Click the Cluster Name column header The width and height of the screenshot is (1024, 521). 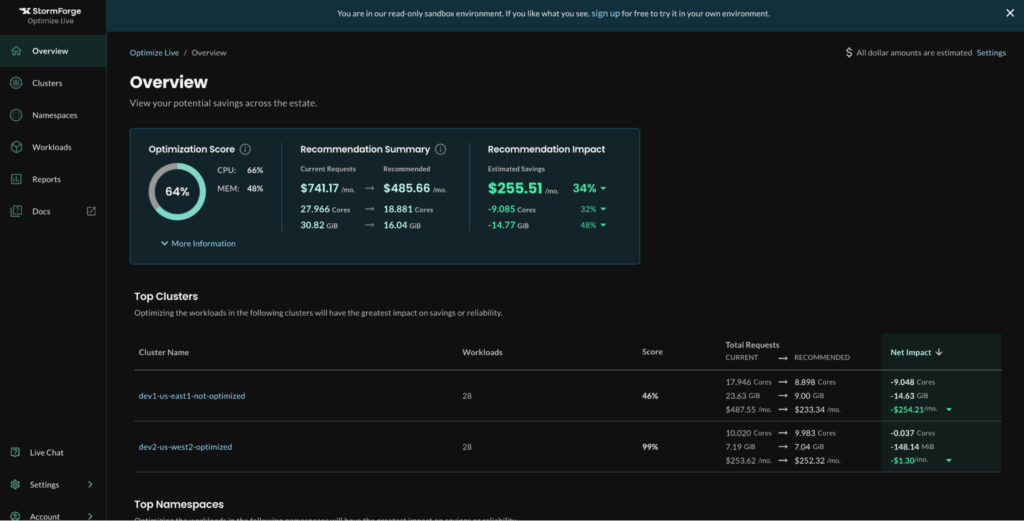click(x=164, y=352)
